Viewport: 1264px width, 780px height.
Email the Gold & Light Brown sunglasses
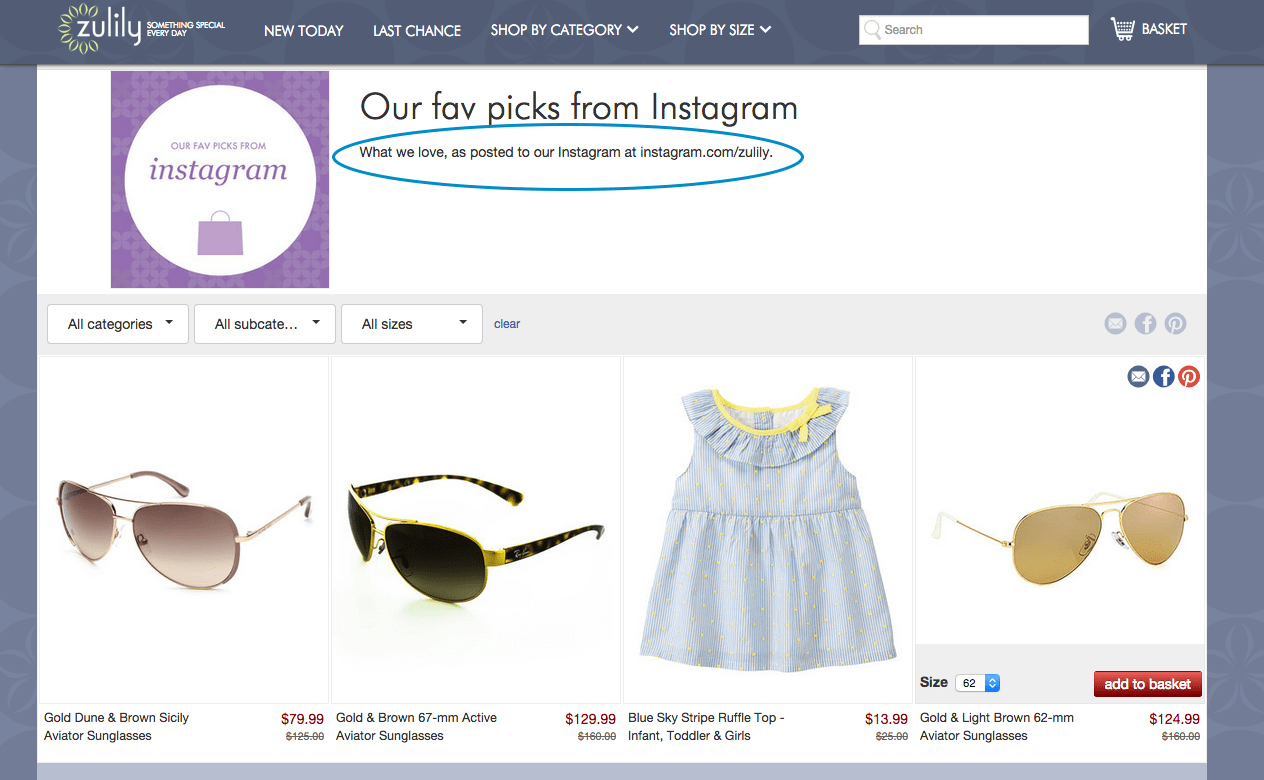[1138, 376]
